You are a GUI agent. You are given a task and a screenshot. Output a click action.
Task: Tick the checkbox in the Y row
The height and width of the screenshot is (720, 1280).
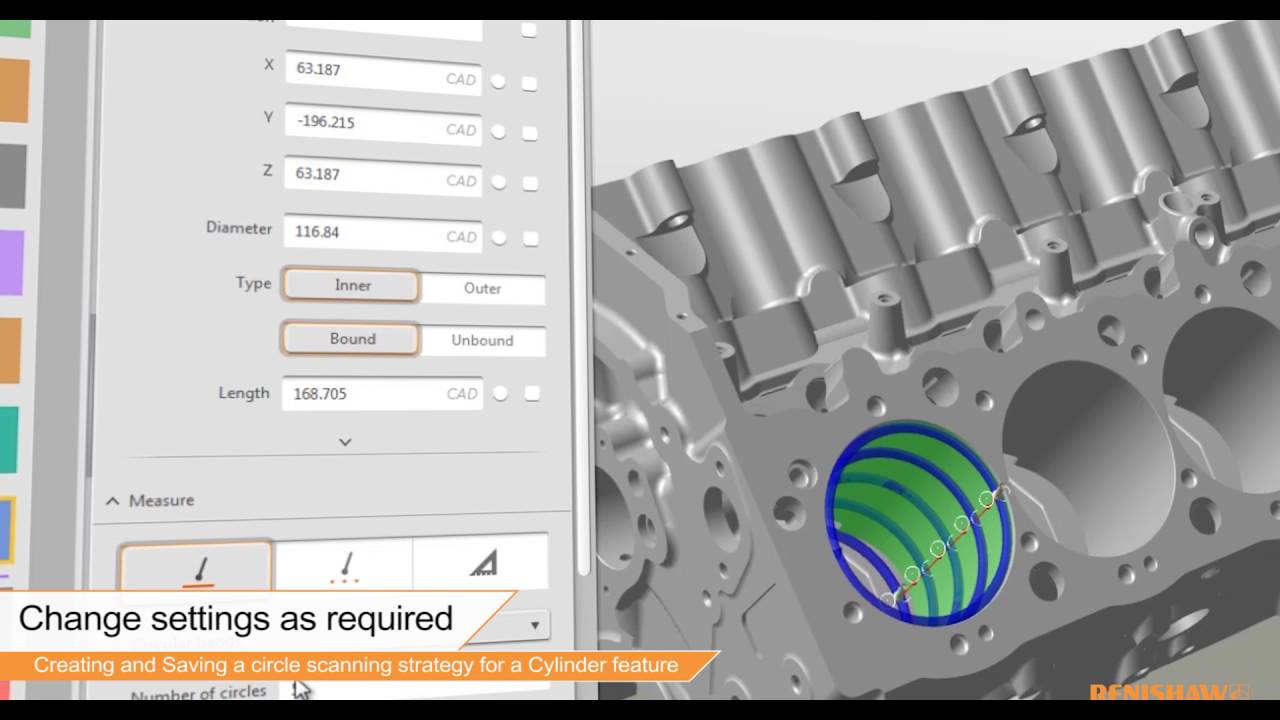click(530, 133)
